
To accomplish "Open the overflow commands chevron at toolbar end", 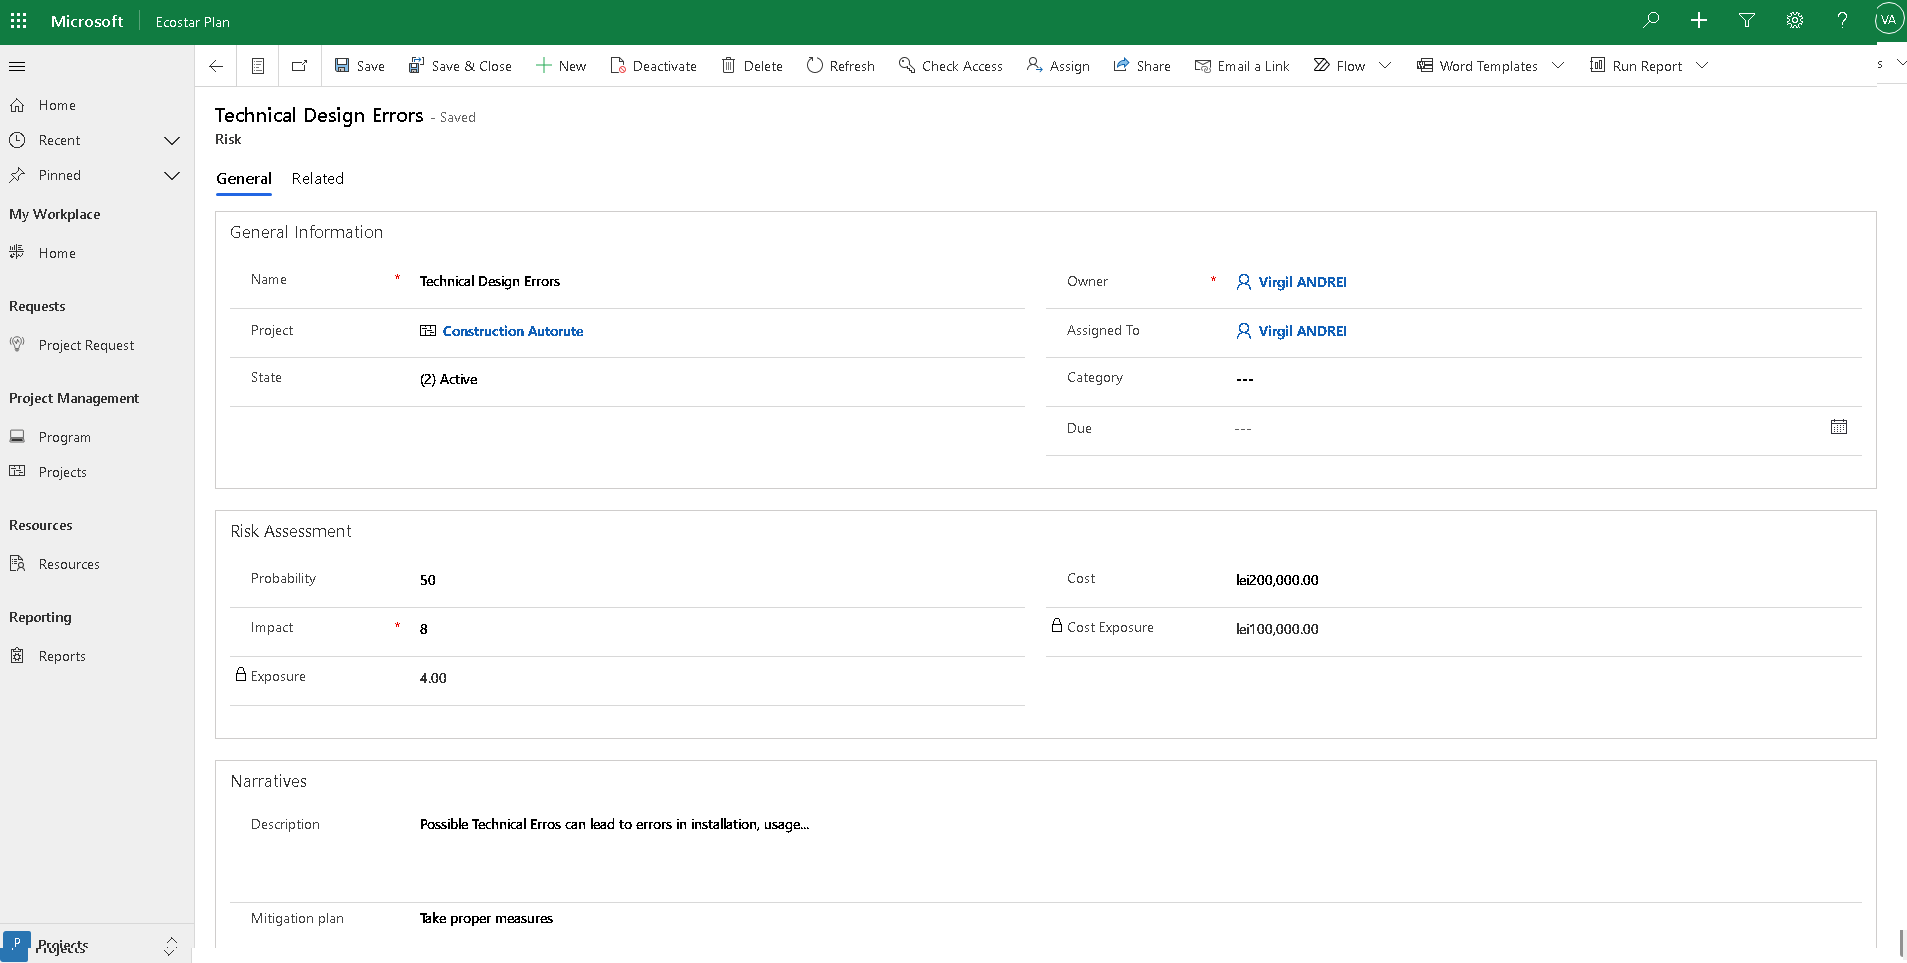I will pyautogui.click(x=1901, y=63).
